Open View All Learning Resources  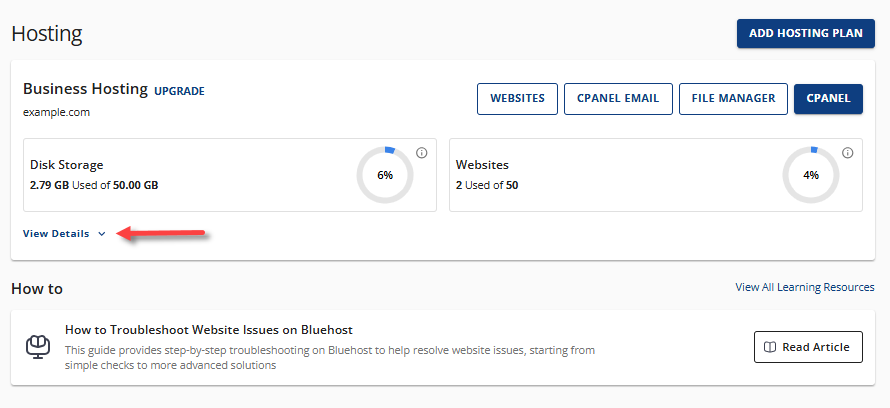coord(805,287)
